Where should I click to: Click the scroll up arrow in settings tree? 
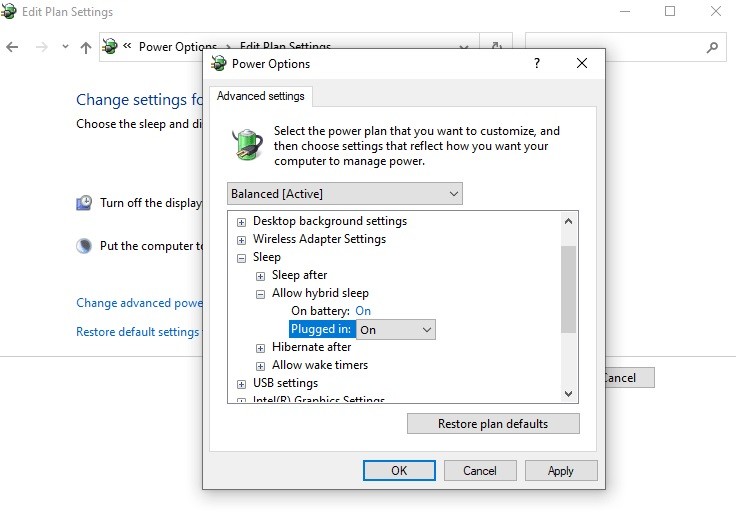click(x=568, y=221)
